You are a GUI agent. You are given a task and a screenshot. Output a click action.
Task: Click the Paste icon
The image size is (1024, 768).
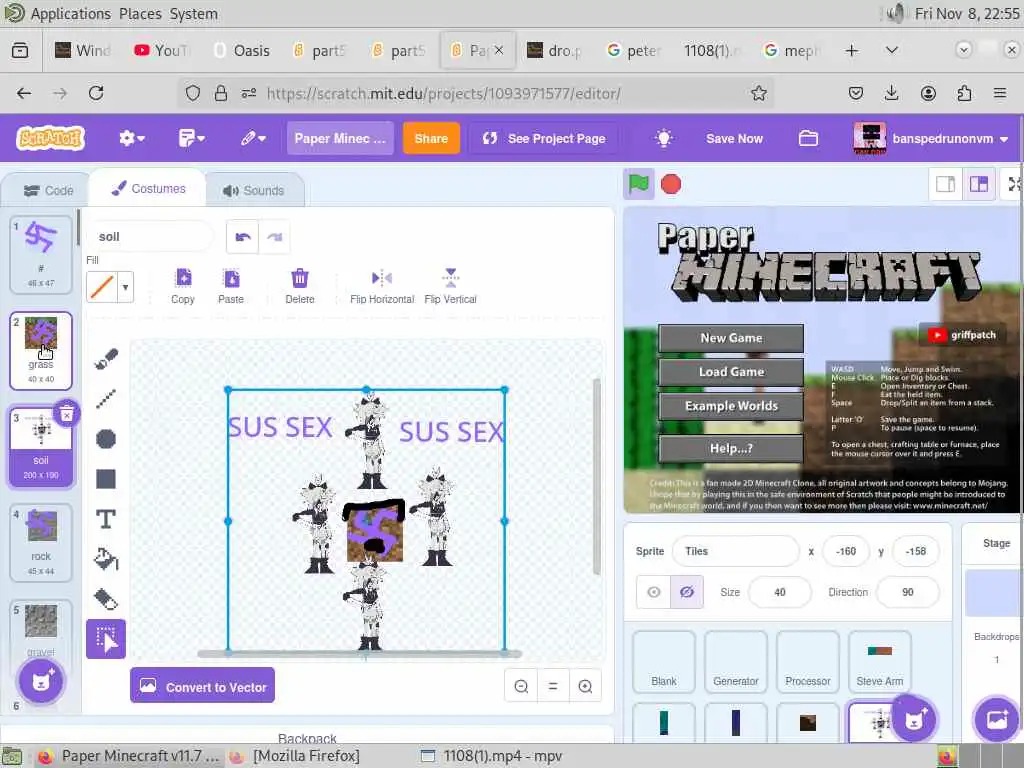(x=231, y=286)
